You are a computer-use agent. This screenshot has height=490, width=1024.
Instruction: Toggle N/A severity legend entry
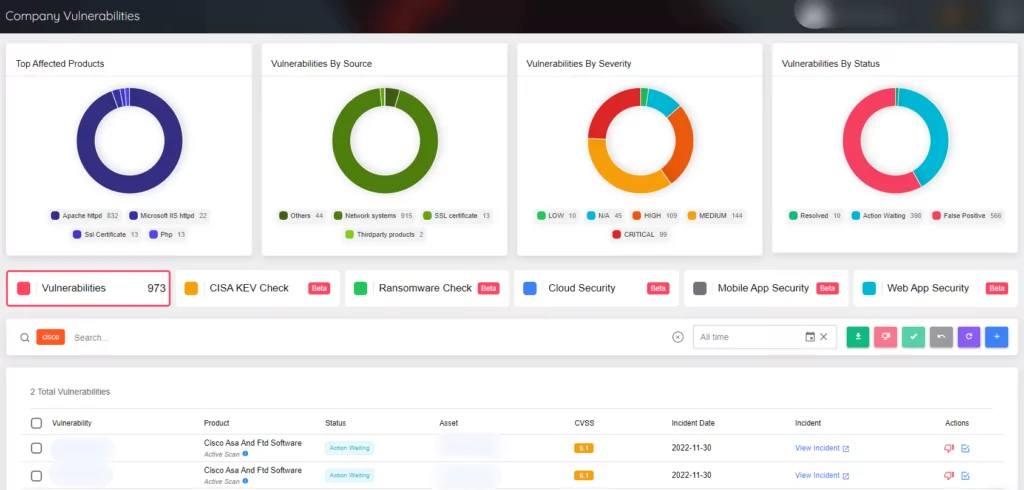click(605, 216)
